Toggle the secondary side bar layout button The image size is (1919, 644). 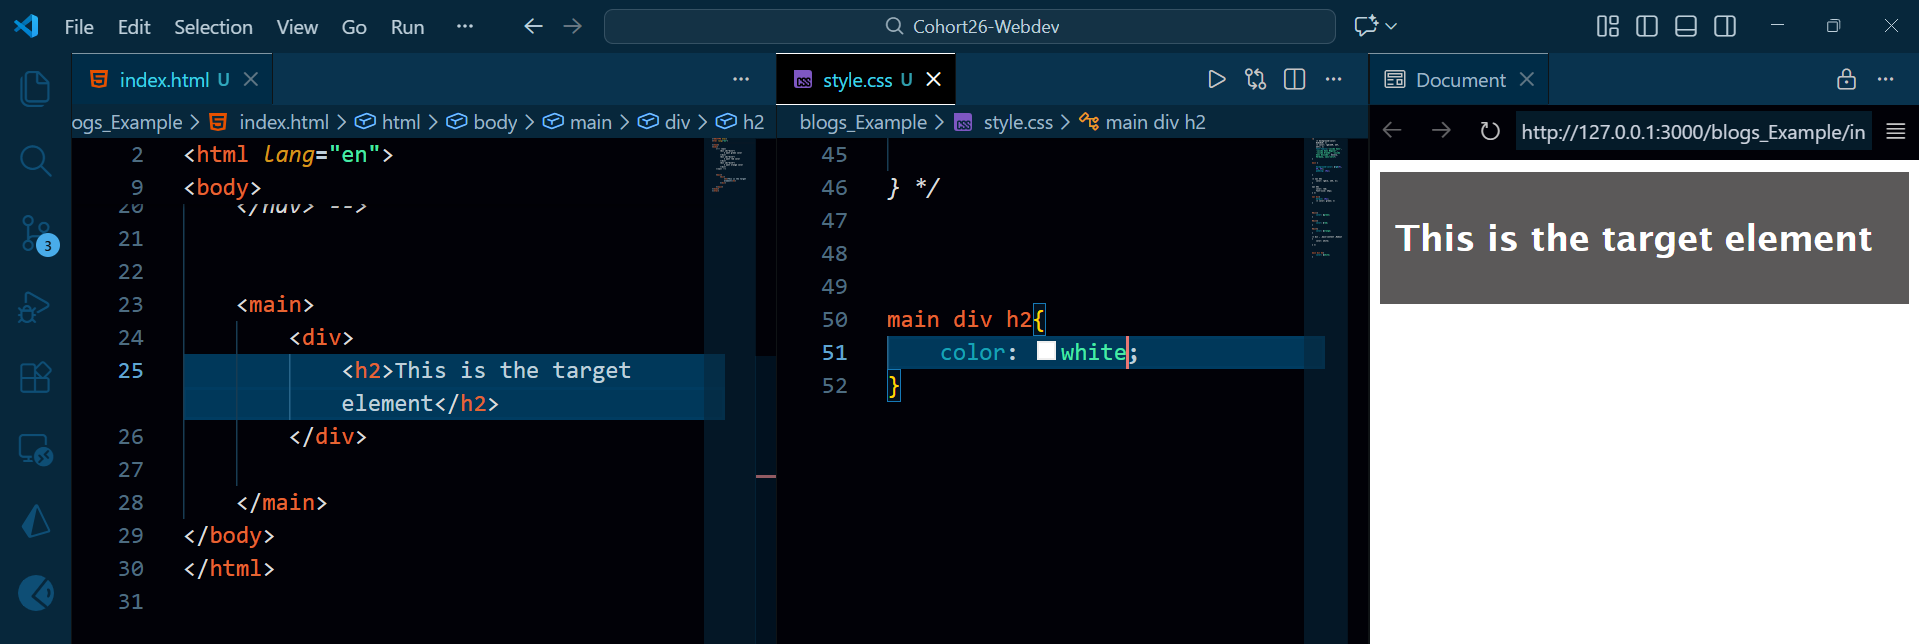tap(1724, 27)
